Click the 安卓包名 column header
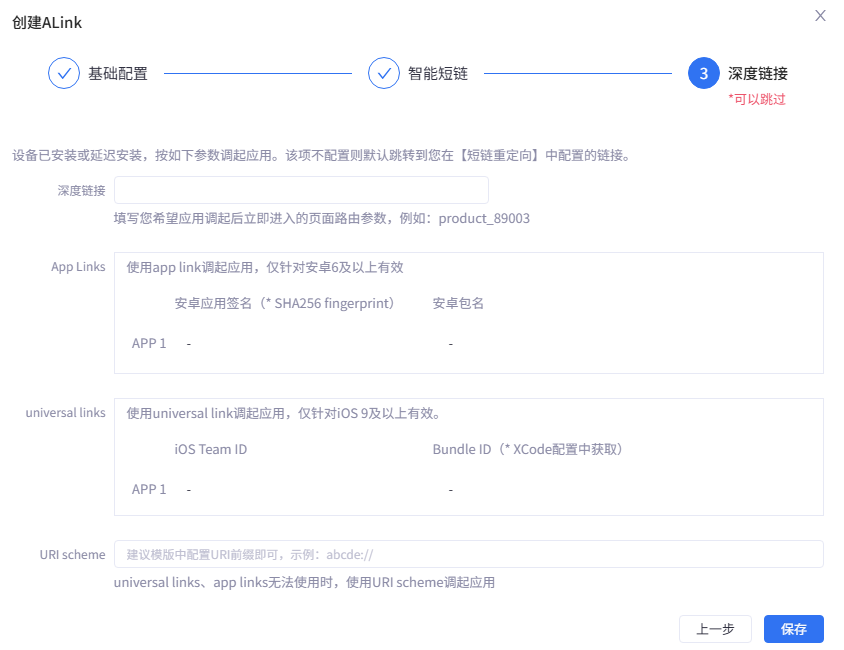The height and width of the screenshot is (650, 844). pos(458,303)
